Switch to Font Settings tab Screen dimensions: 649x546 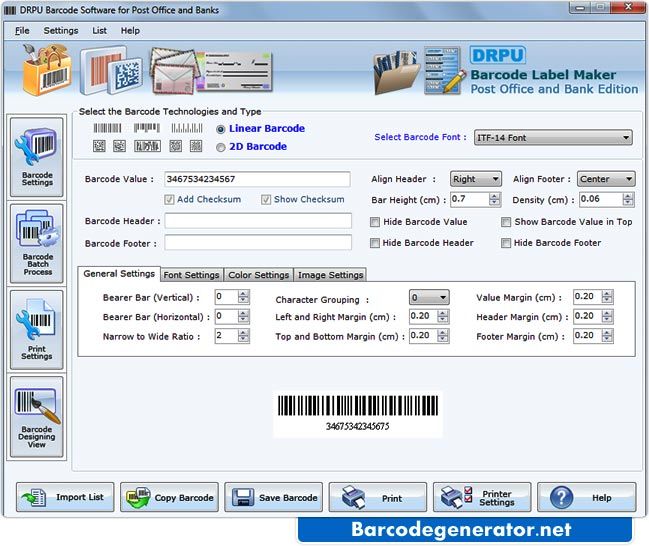point(191,275)
